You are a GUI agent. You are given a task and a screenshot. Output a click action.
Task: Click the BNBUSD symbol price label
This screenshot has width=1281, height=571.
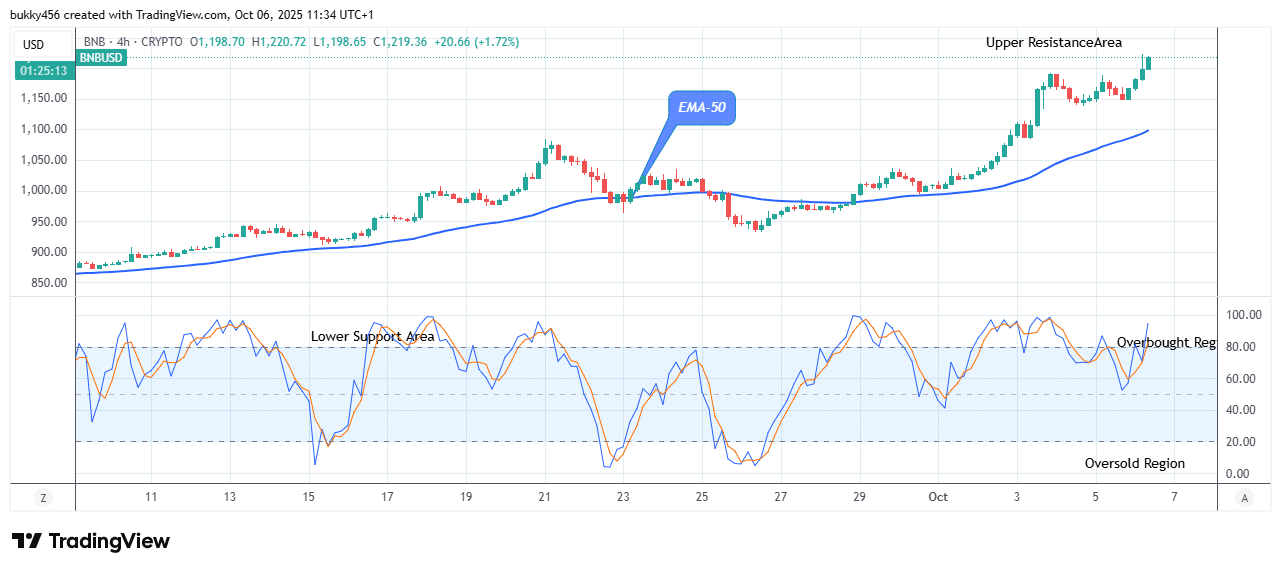[100, 58]
